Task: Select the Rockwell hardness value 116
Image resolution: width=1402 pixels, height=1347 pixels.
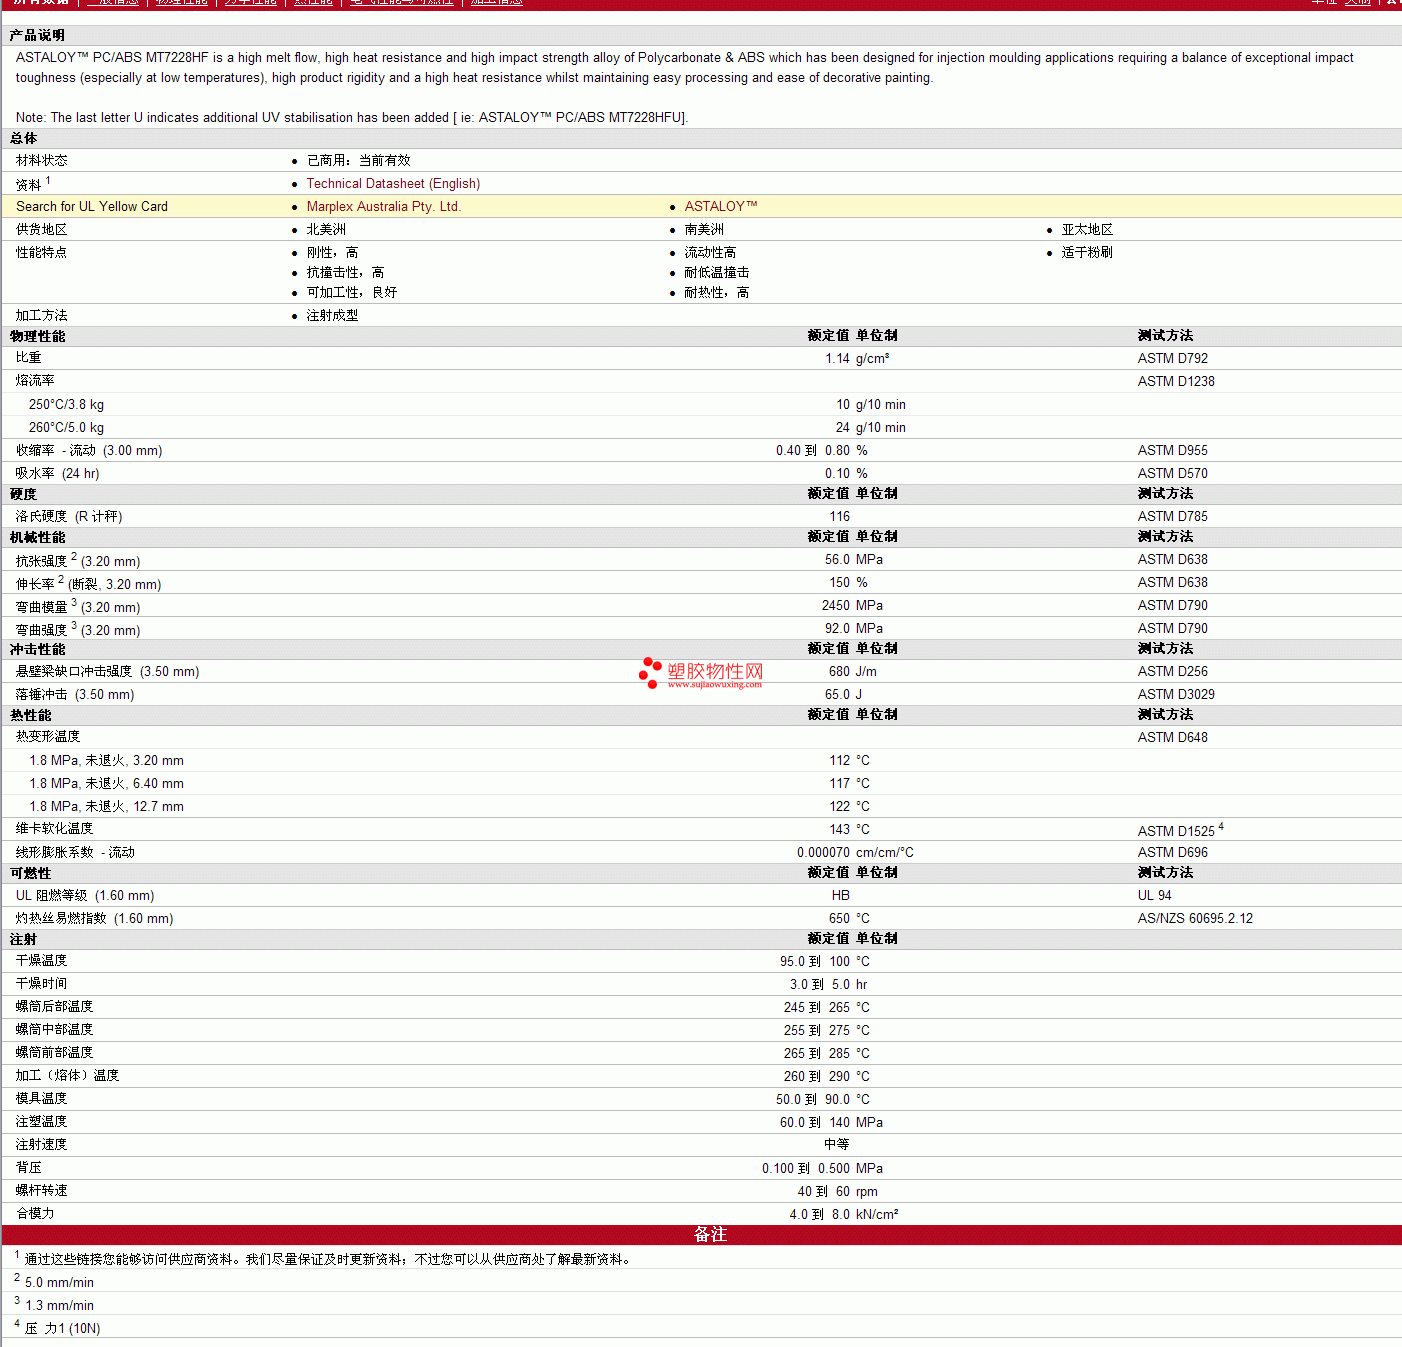Action: (840, 517)
